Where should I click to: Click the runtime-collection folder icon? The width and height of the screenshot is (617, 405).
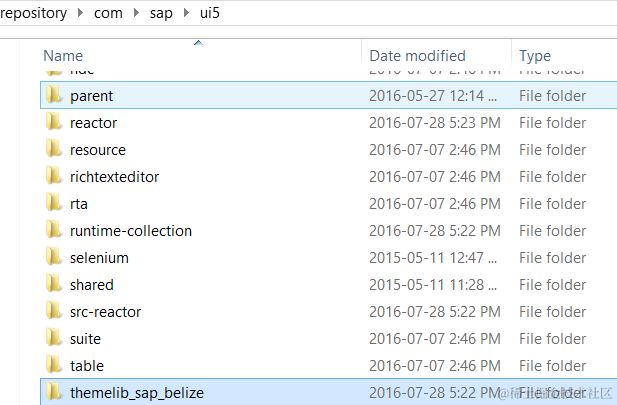click(54, 231)
